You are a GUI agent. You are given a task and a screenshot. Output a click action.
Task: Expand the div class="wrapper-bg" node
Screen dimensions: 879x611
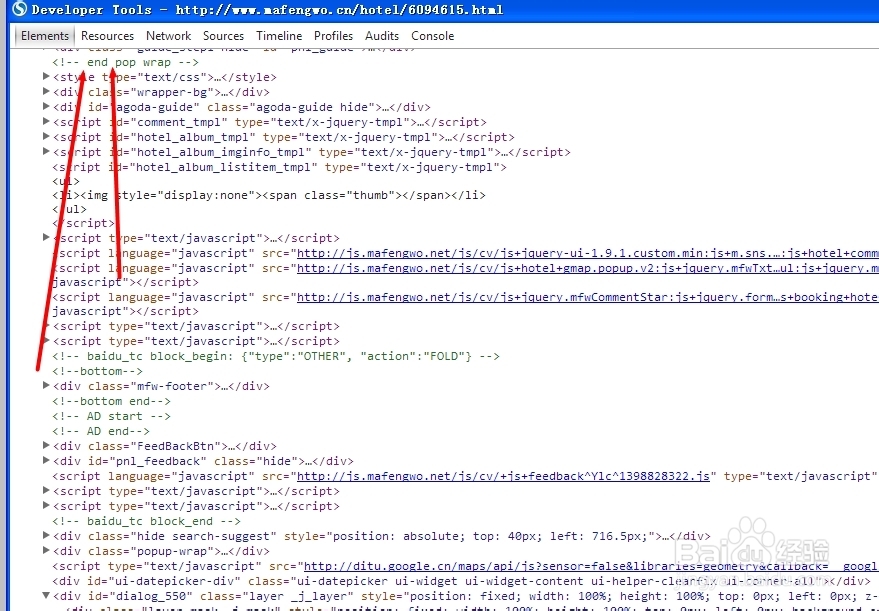[47, 91]
